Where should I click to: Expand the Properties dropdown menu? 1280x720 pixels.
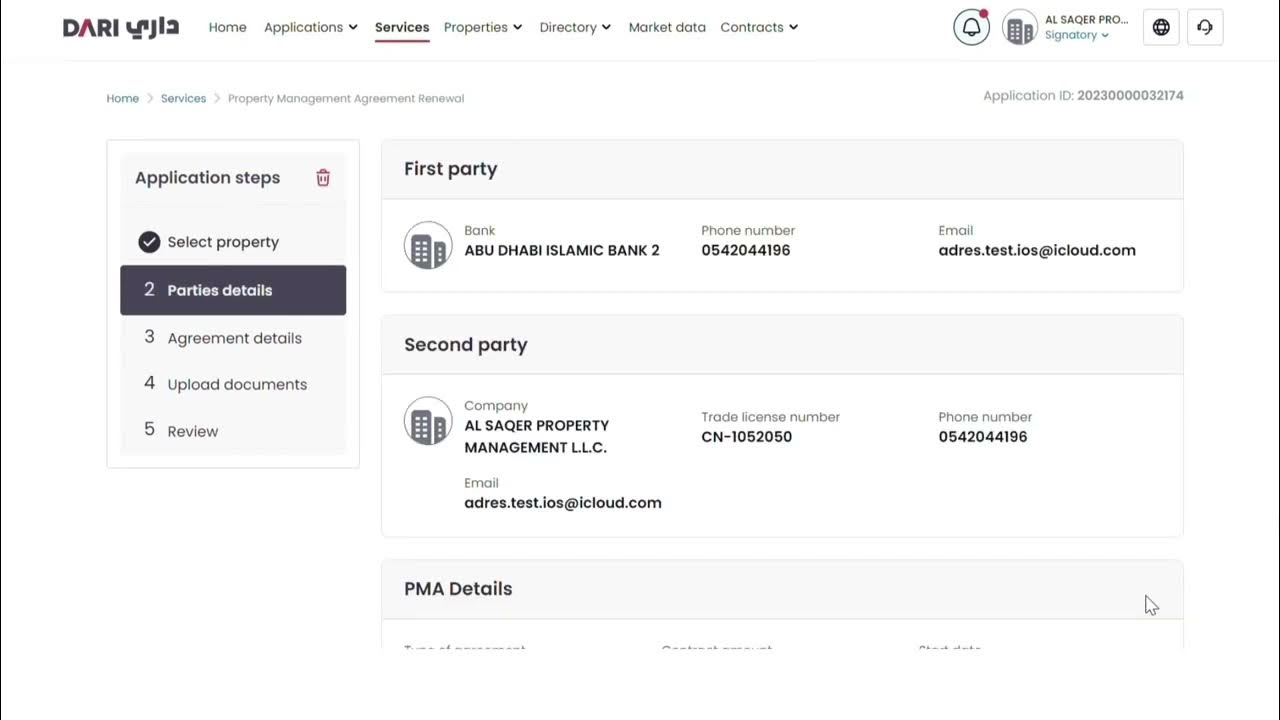(483, 27)
